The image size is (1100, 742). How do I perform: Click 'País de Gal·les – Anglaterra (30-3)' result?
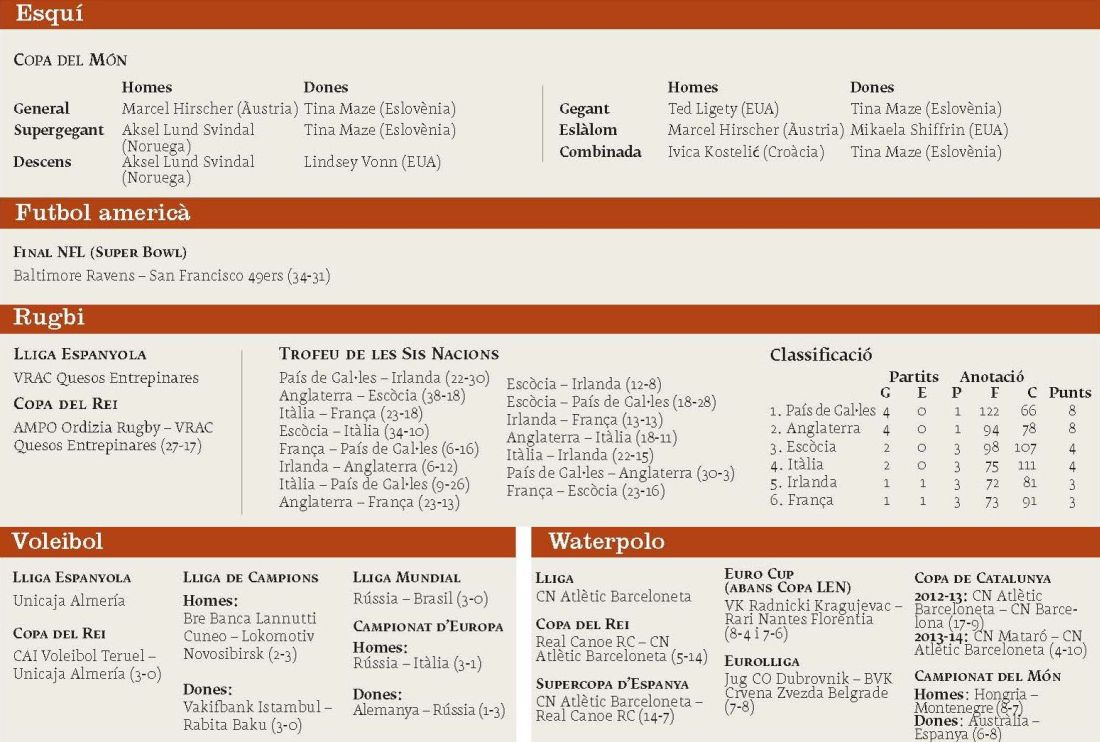pos(620,473)
